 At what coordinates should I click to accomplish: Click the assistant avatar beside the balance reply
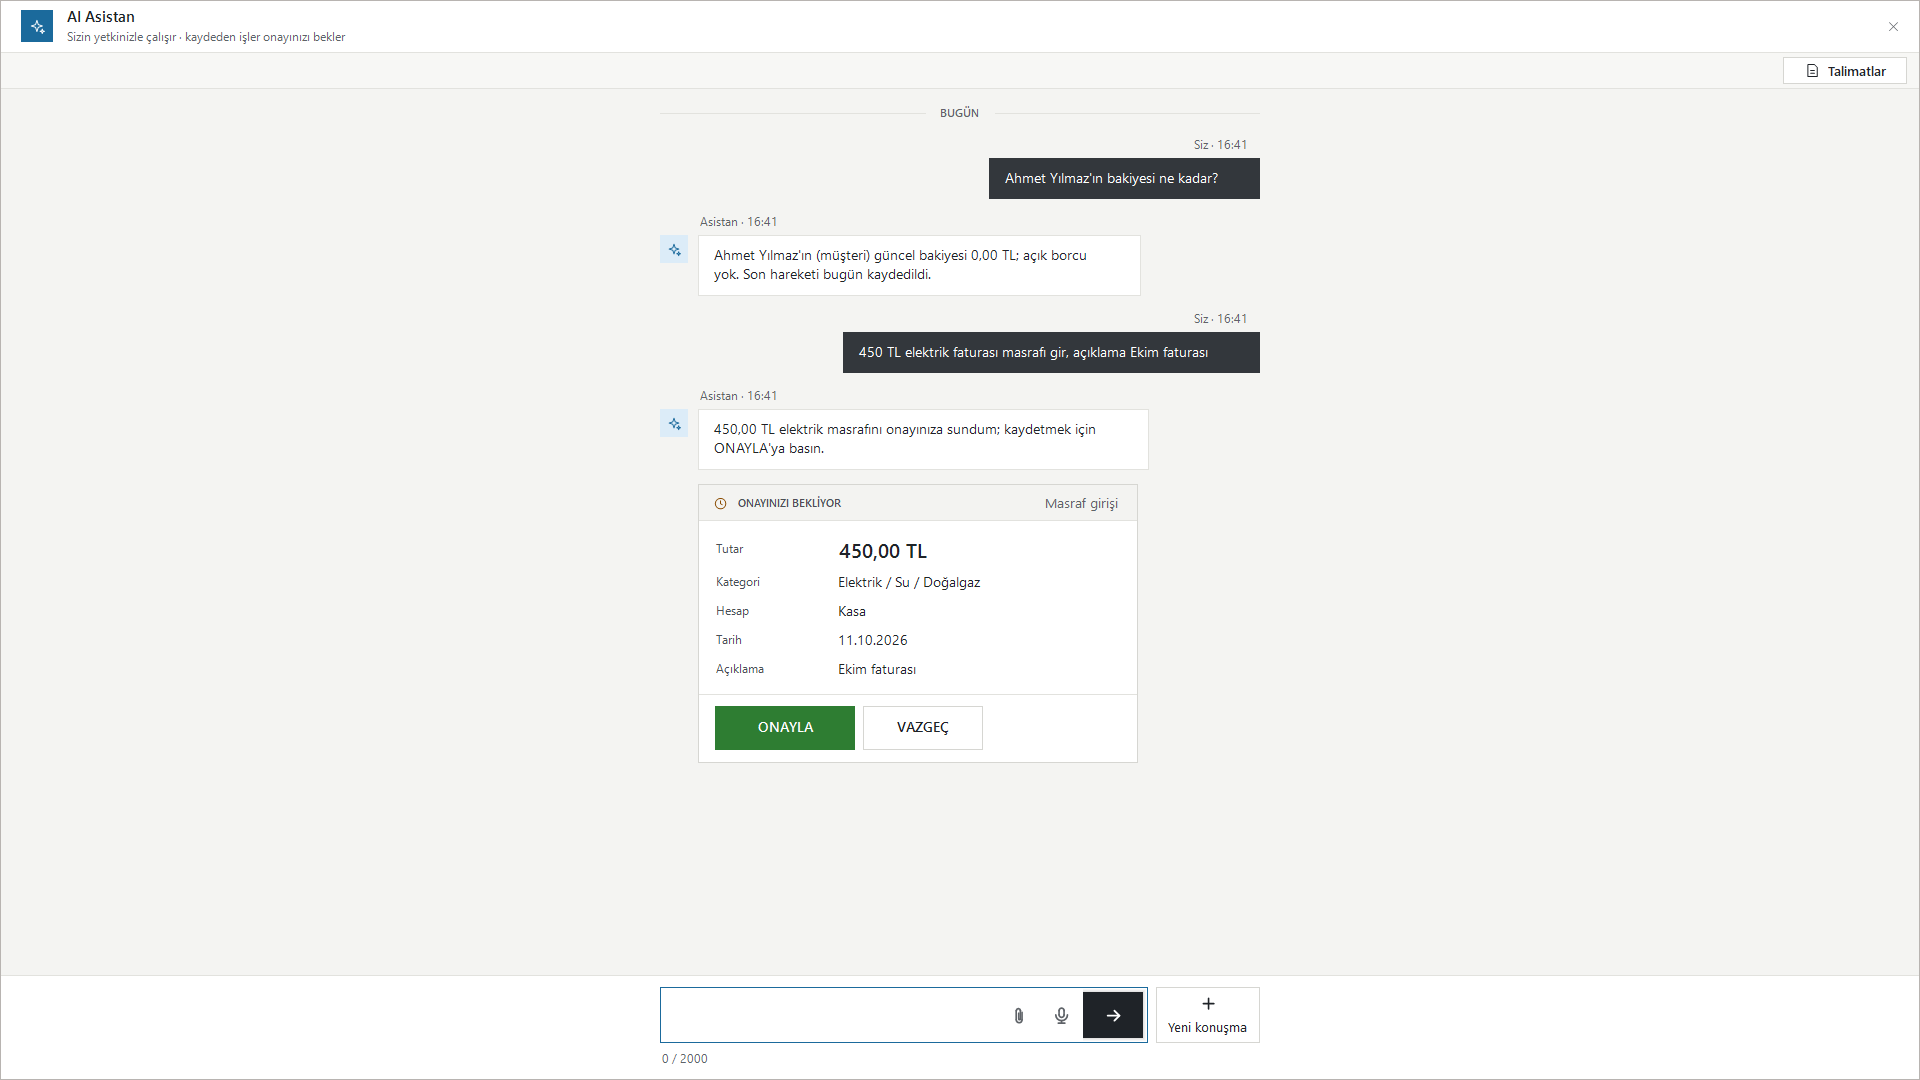pyautogui.click(x=674, y=250)
